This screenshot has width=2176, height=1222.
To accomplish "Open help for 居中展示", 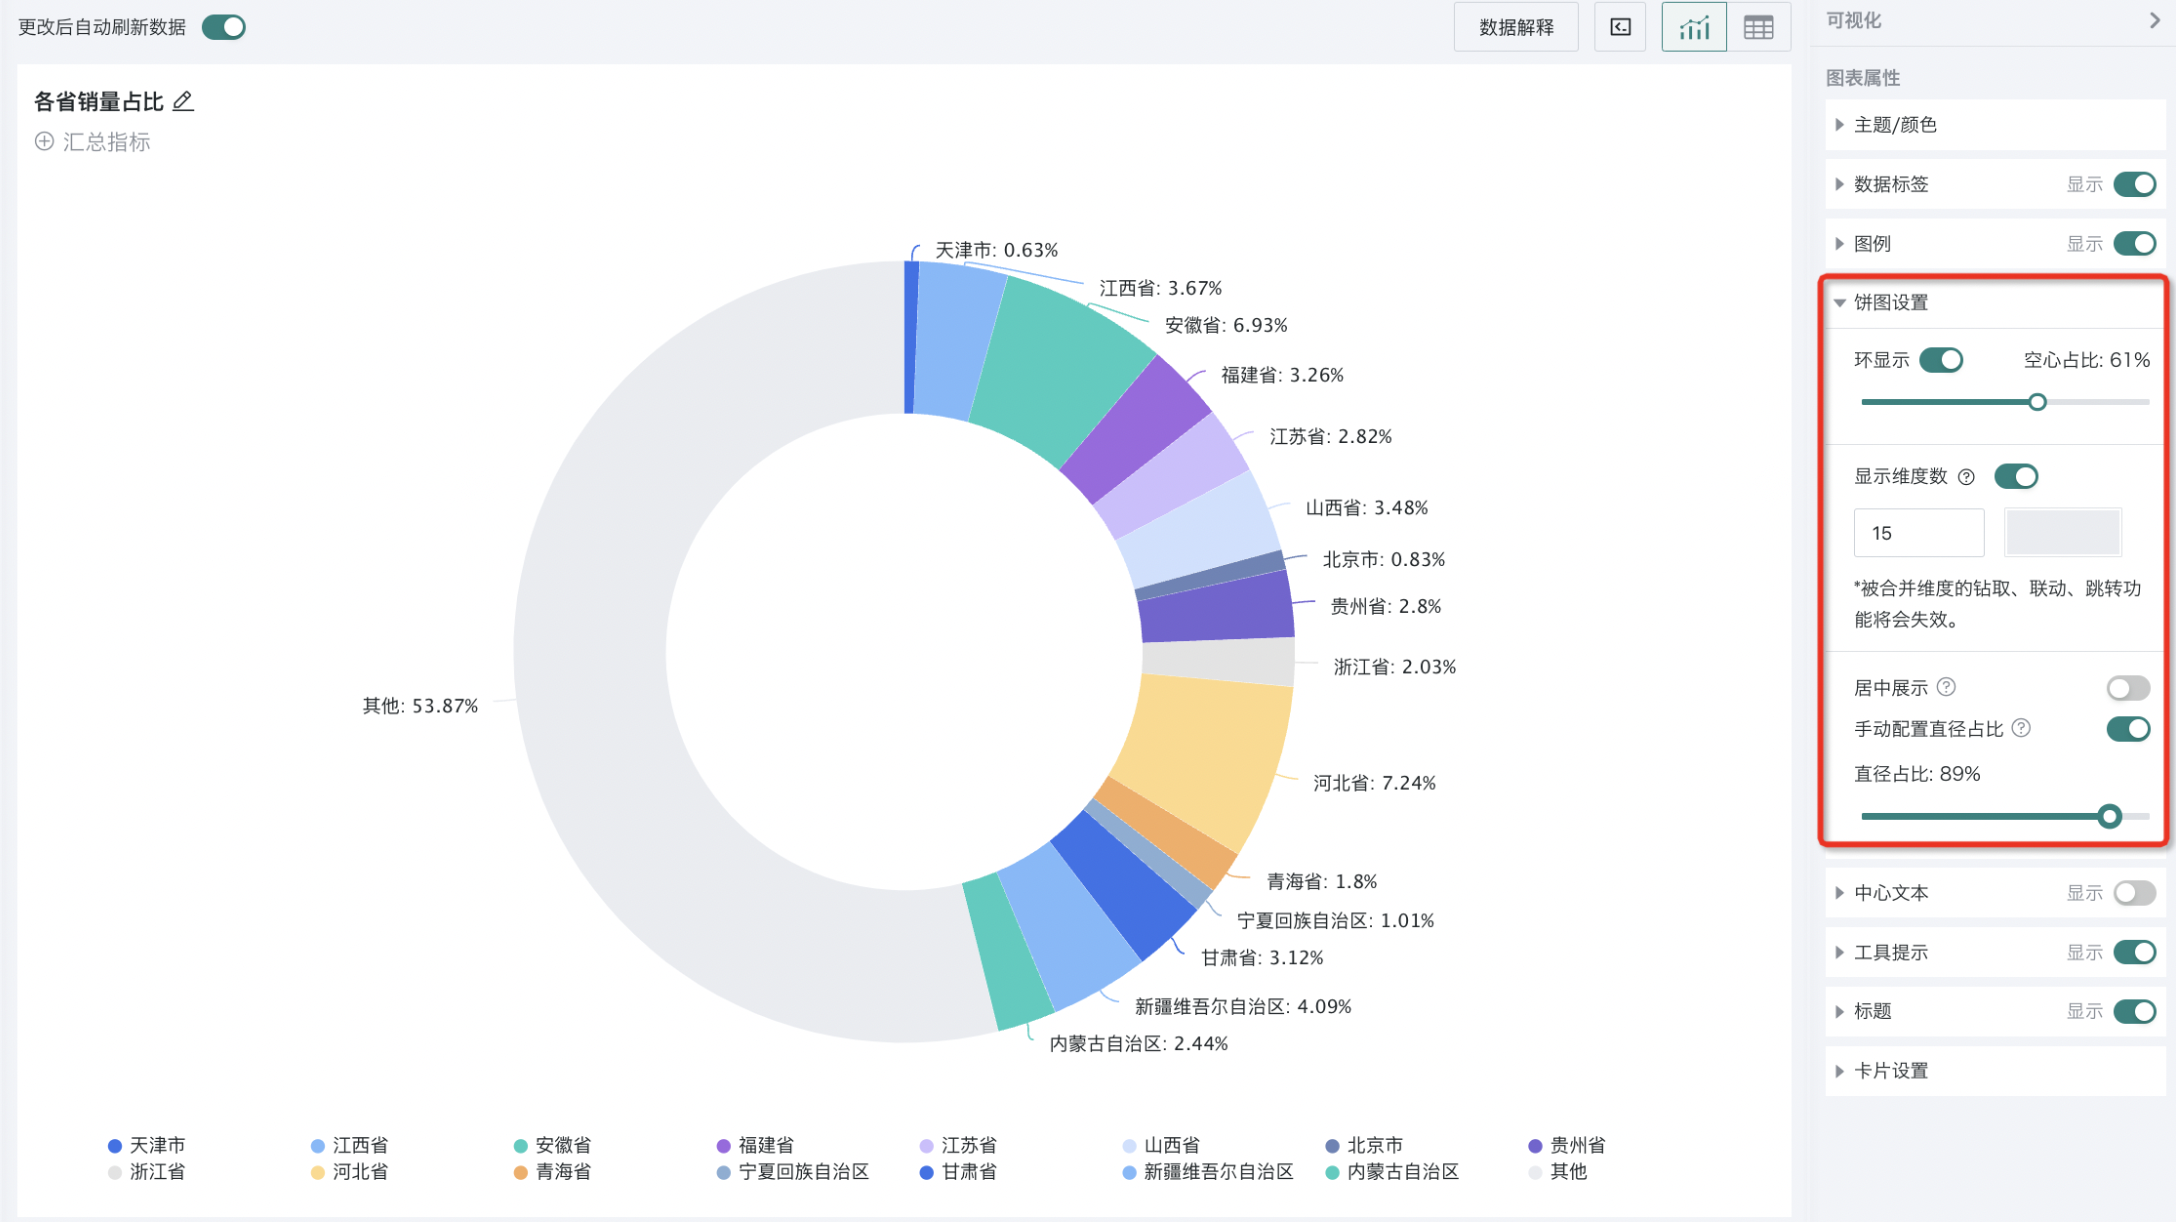I will (x=1946, y=687).
